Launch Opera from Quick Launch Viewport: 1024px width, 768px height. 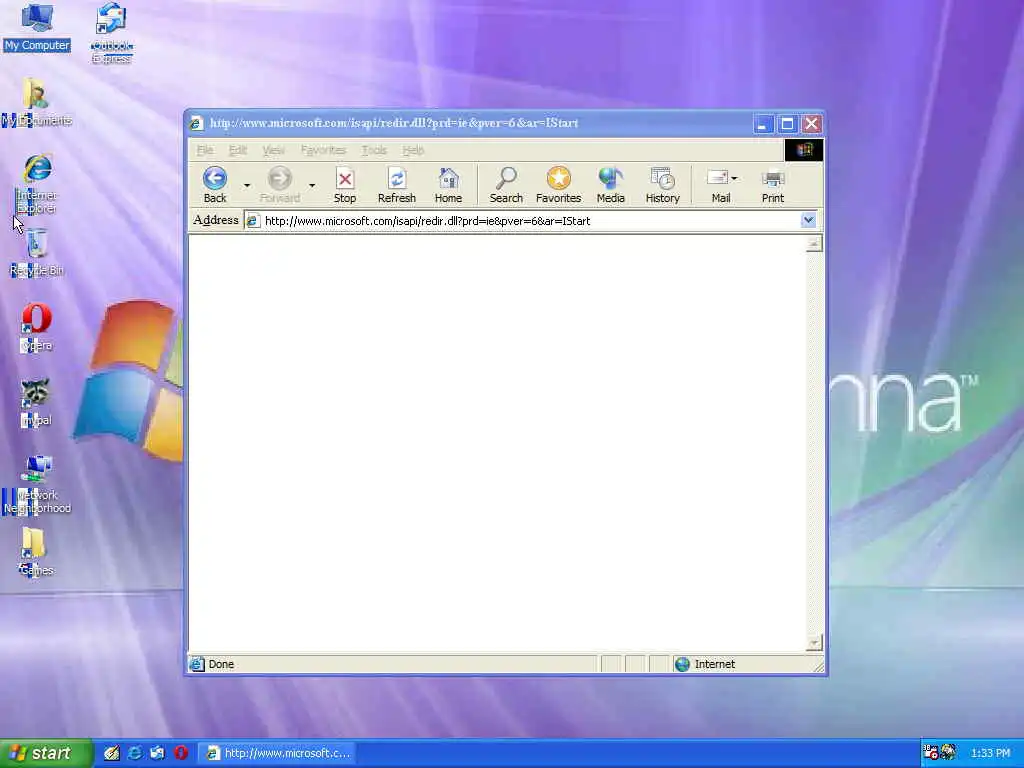181,753
